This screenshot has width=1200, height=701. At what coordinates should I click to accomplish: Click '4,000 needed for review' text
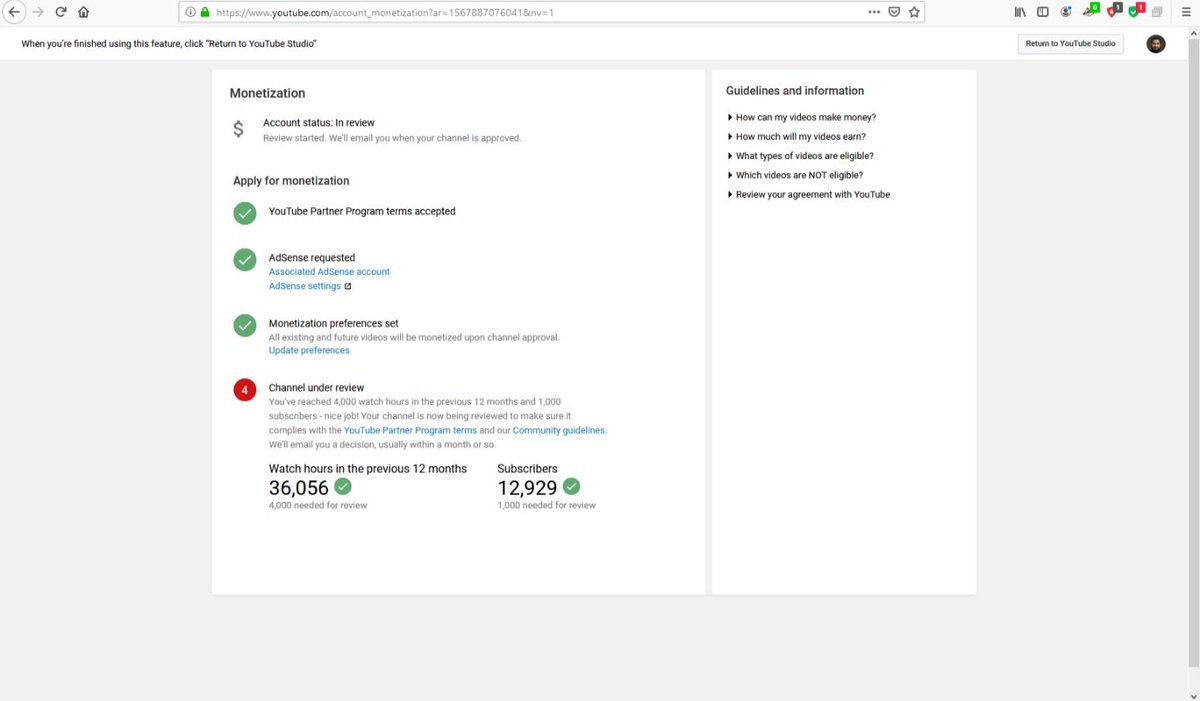(318, 505)
